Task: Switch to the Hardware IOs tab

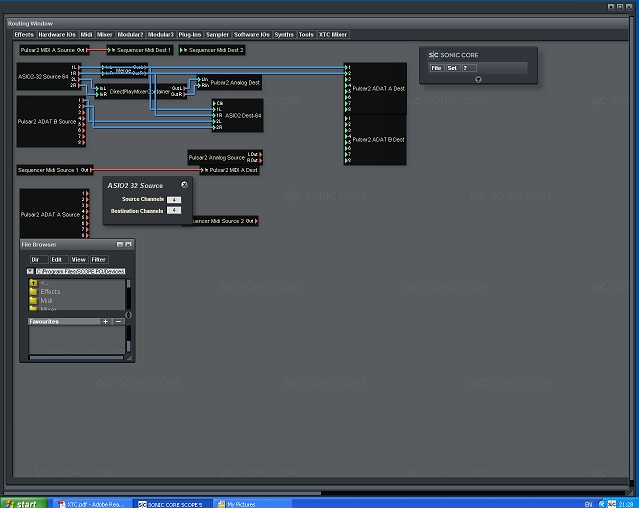Action: click(x=57, y=35)
